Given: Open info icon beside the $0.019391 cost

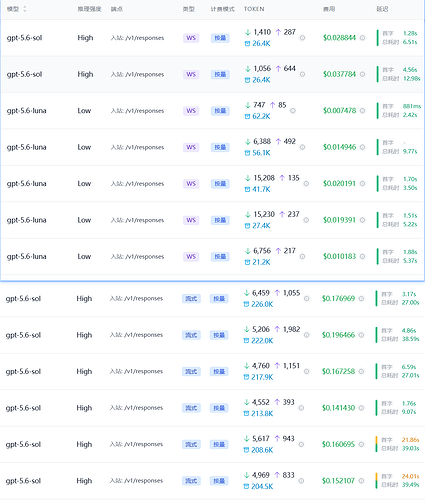Looking at the screenshot, I should pyautogui.click(x=362, y=220).
